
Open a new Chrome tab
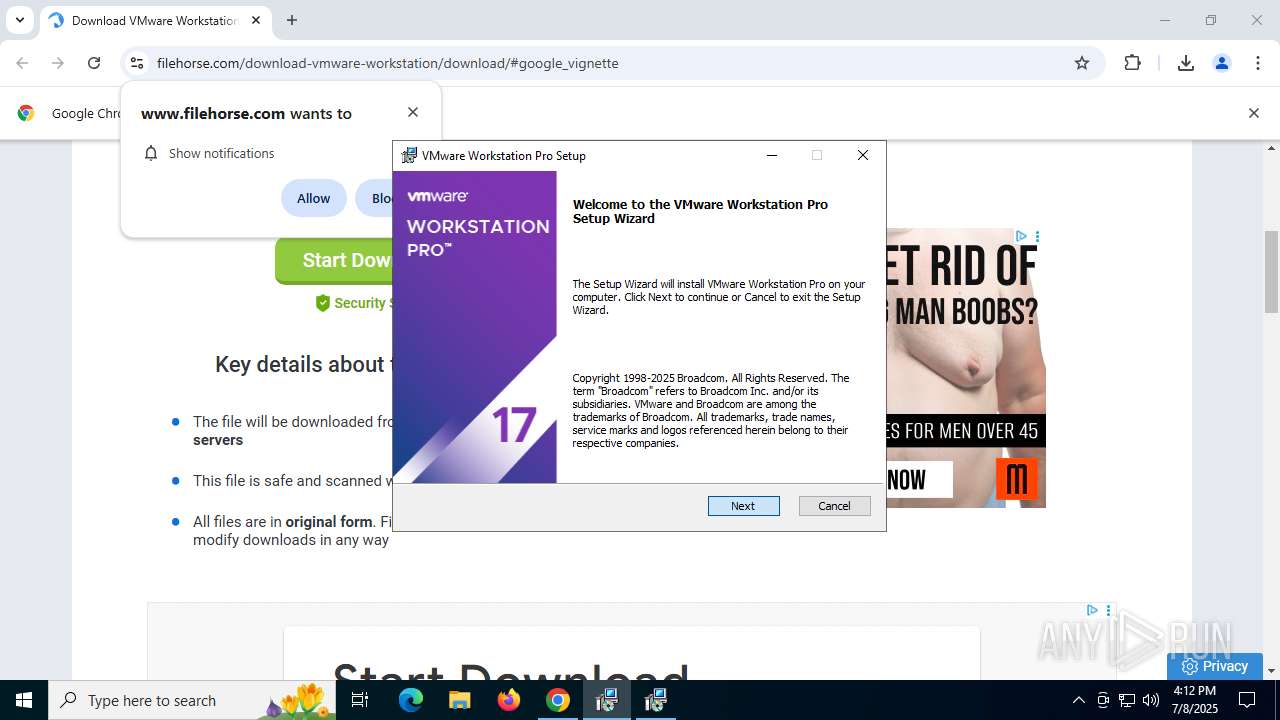tap(292, 20)
